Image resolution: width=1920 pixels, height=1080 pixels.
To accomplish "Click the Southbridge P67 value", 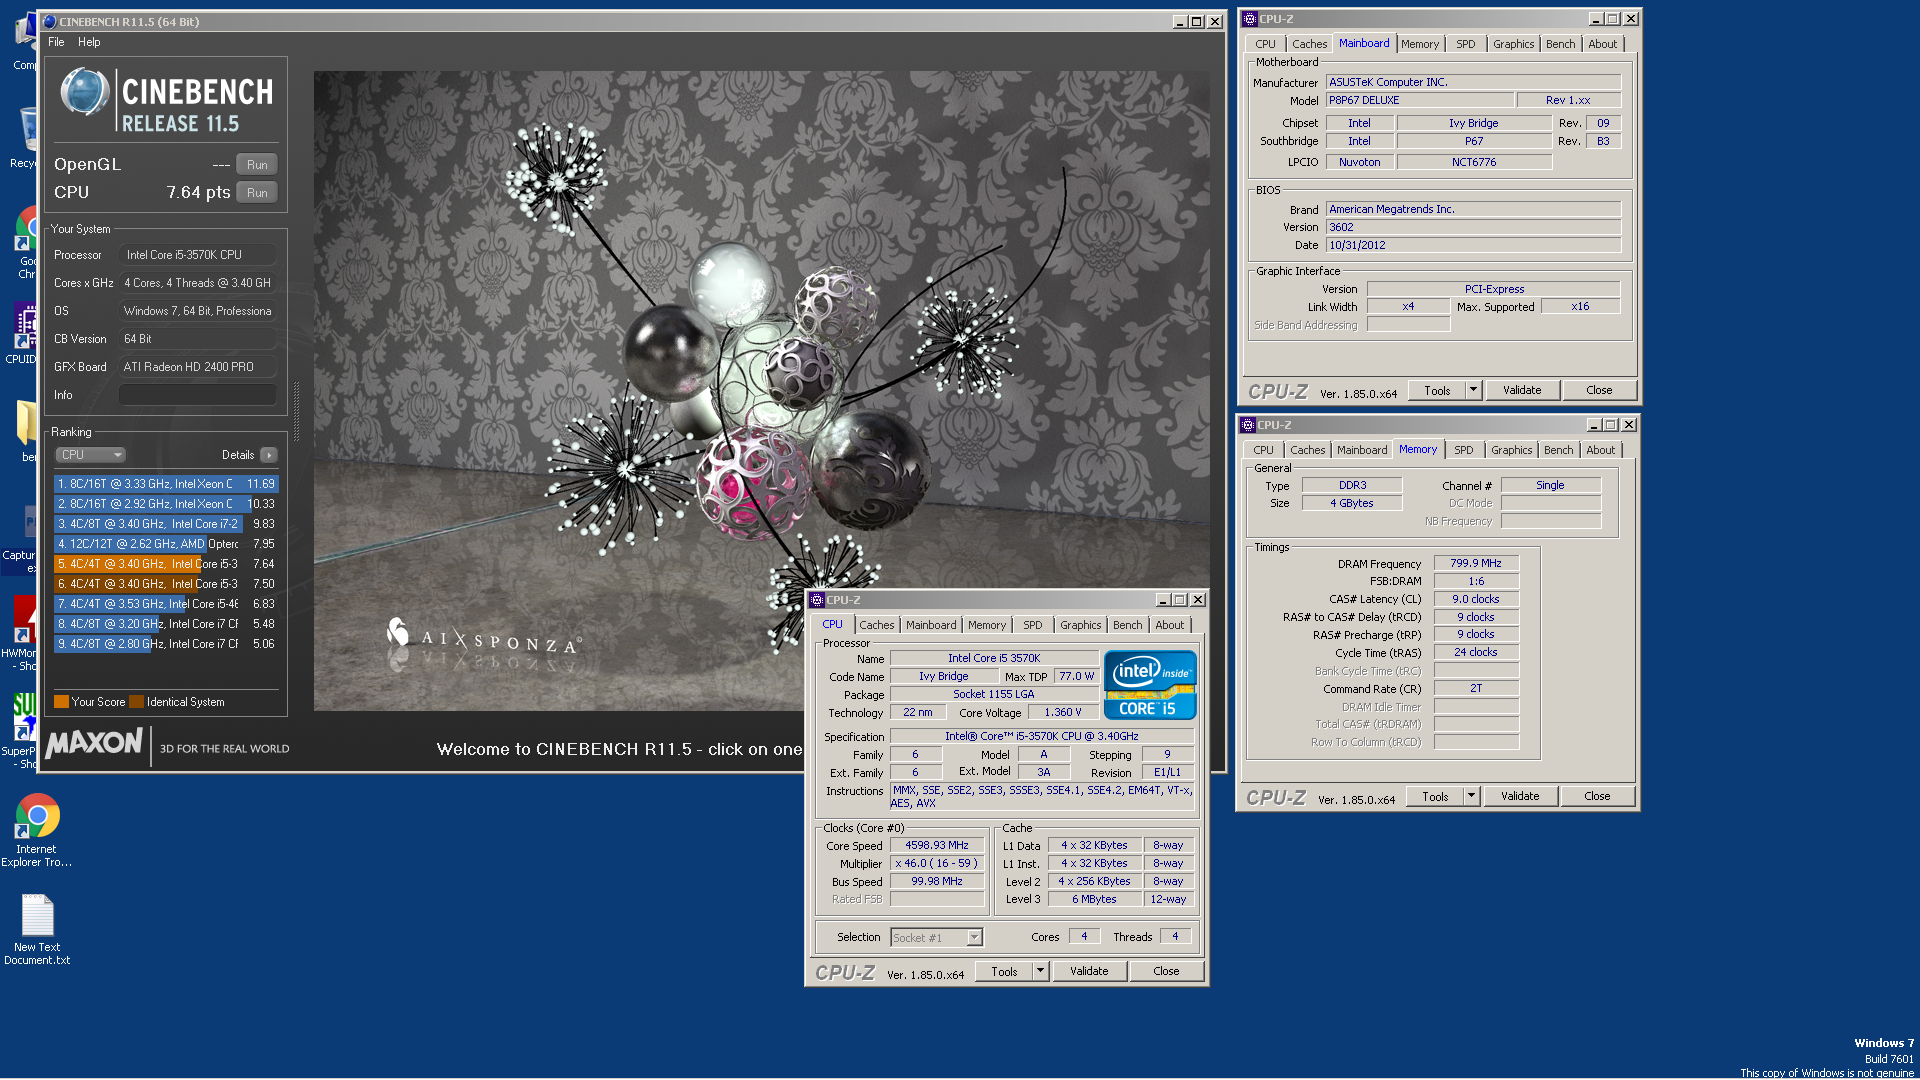I will pyautogui.click(x=1474, y=142).
